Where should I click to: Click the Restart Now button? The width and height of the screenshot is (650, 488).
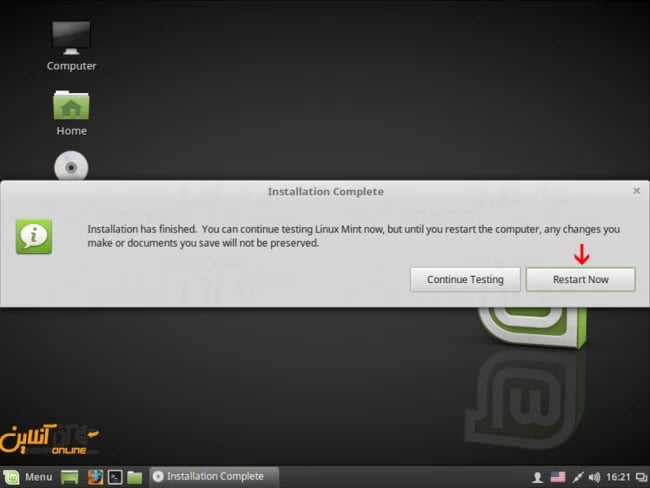click(580, 279)
